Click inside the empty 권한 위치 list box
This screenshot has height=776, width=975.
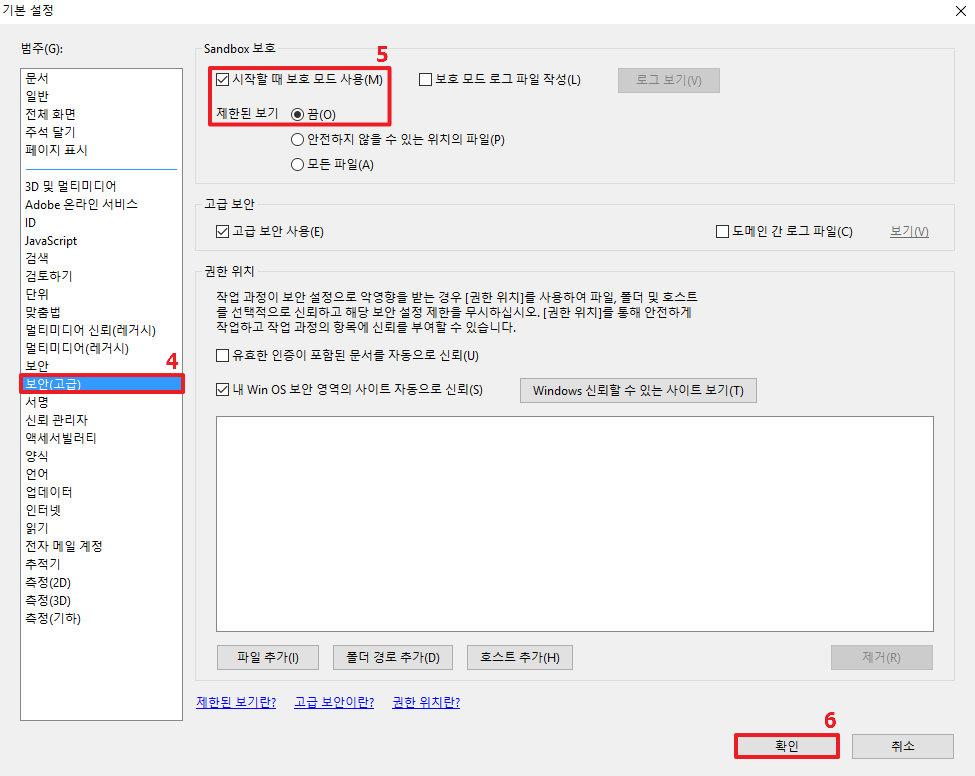[x=574, y=523]
